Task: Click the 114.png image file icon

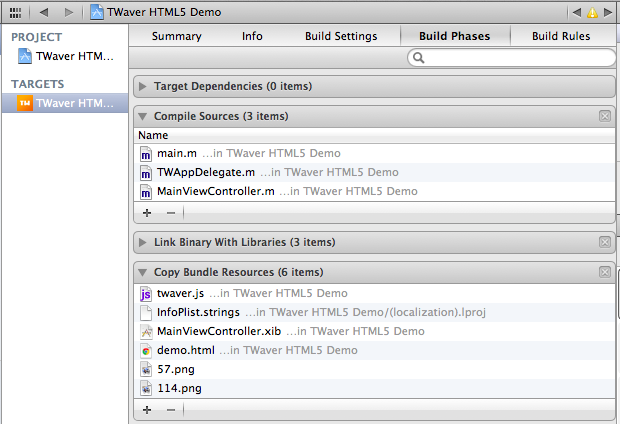Action: pyautogui.click(x=146, y=388)
